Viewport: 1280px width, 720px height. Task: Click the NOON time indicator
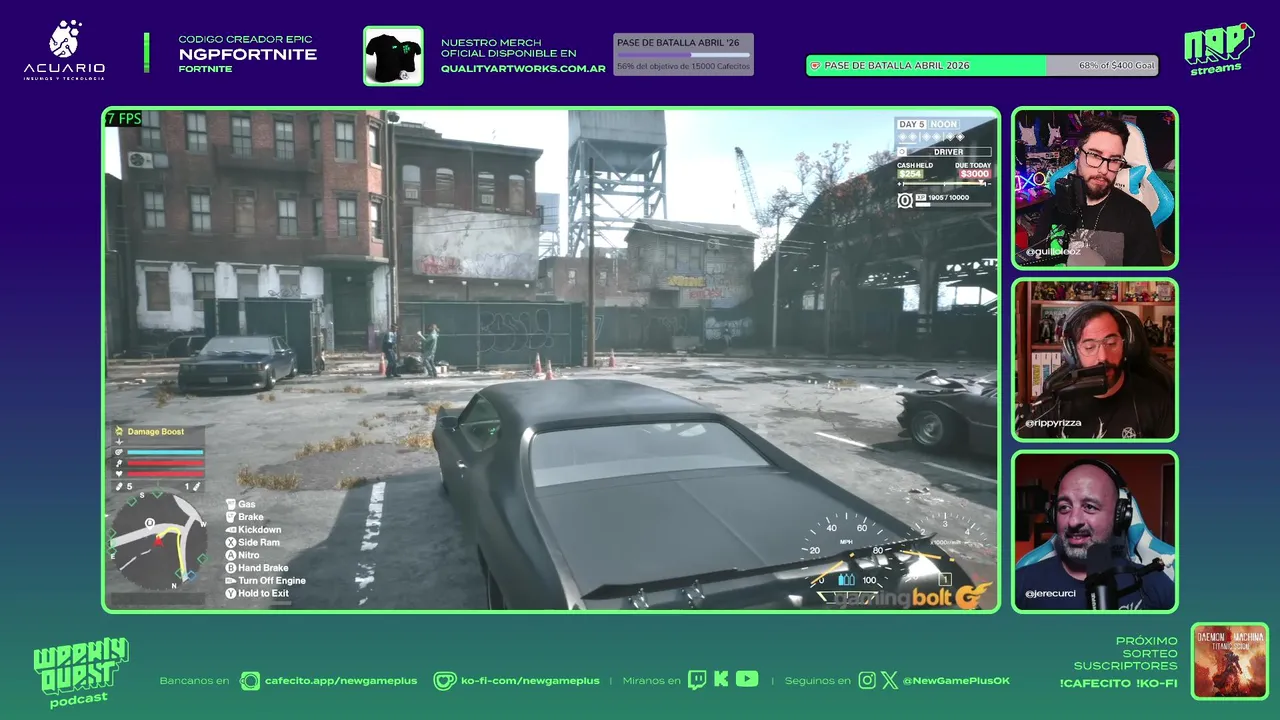coord(944,124)
